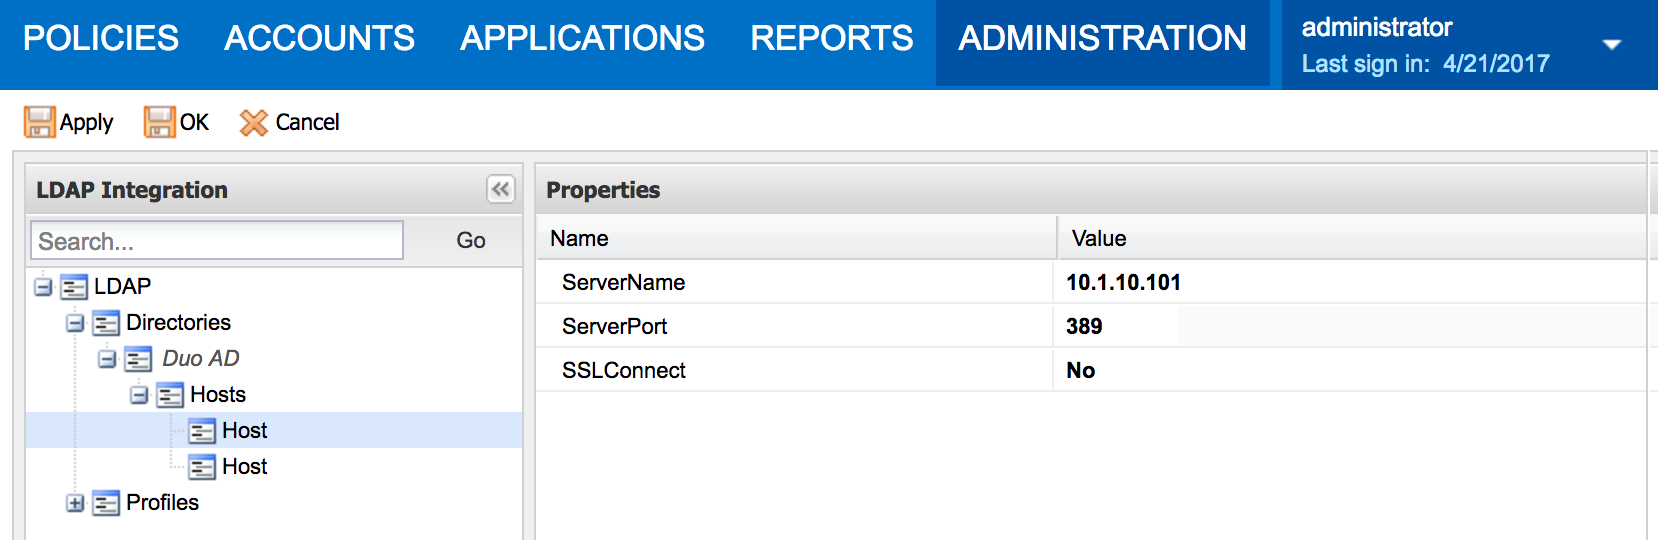Screen dimensions: 1658x540
Task: Click the icon of the unselected Host
Action: pos(202,467)
